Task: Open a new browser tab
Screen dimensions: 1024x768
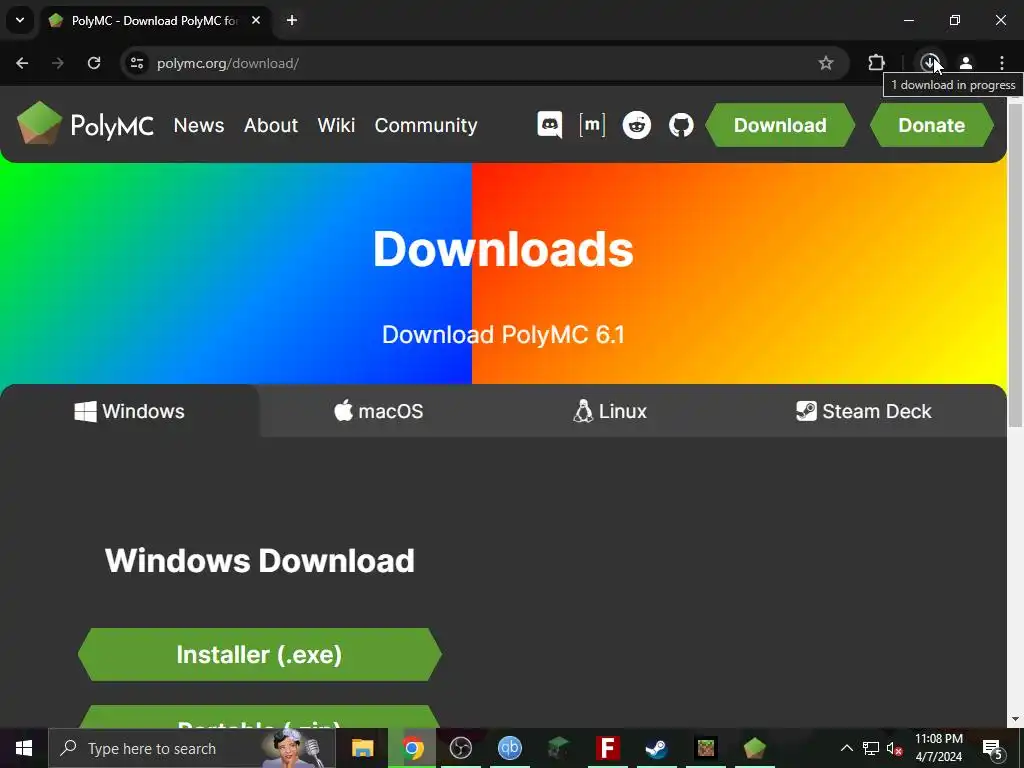Action: 292,20
